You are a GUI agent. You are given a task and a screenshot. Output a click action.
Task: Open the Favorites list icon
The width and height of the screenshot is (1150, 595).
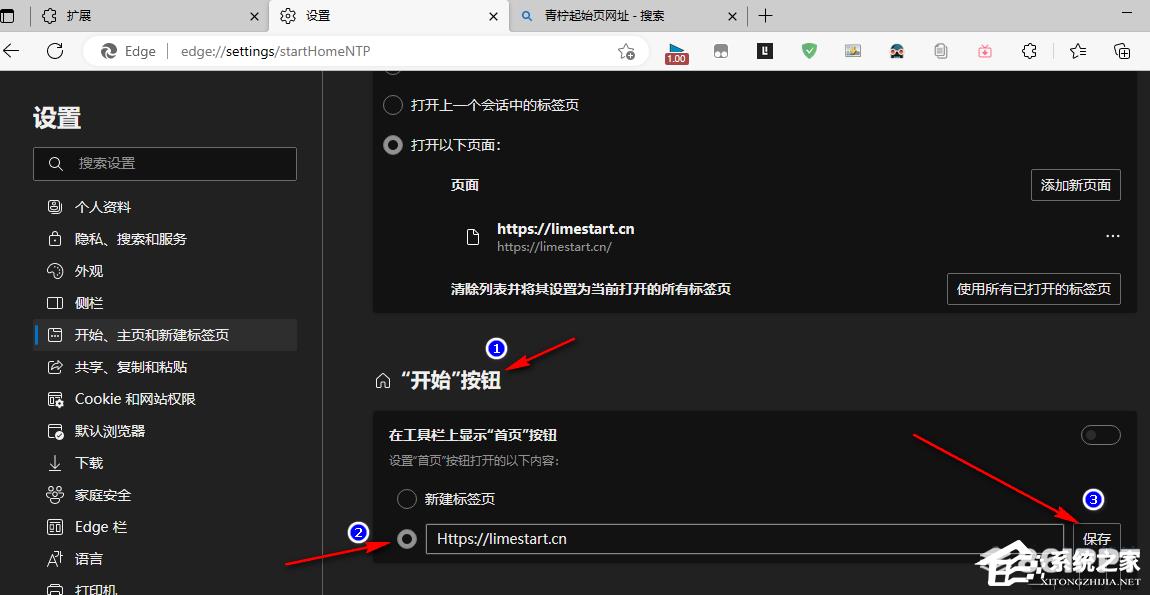[1077, 51]
